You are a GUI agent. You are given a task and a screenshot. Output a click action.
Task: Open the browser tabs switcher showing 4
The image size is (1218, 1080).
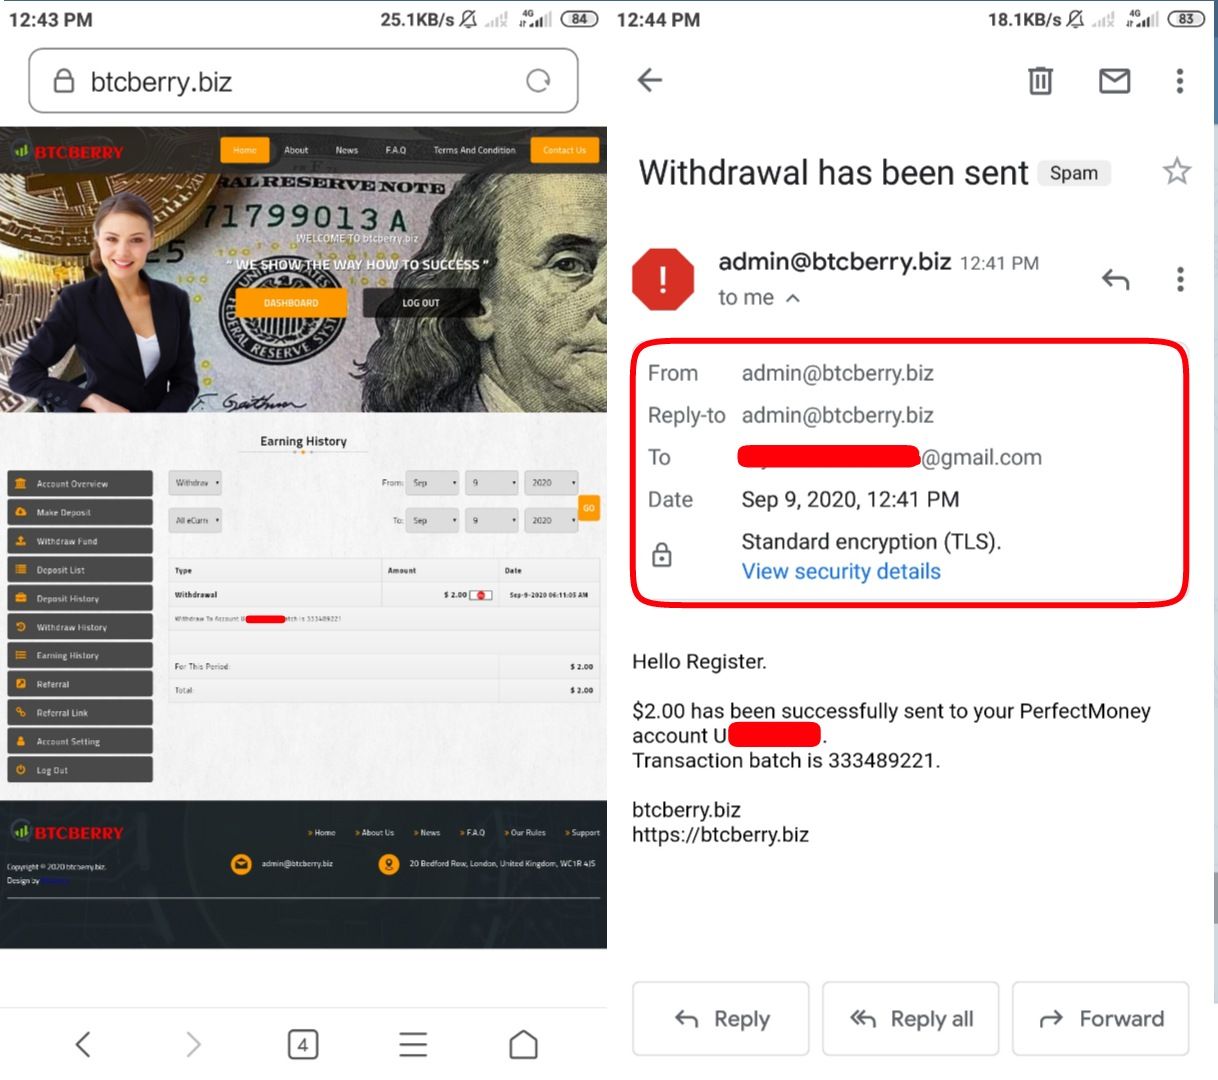tap(303, 1045)
